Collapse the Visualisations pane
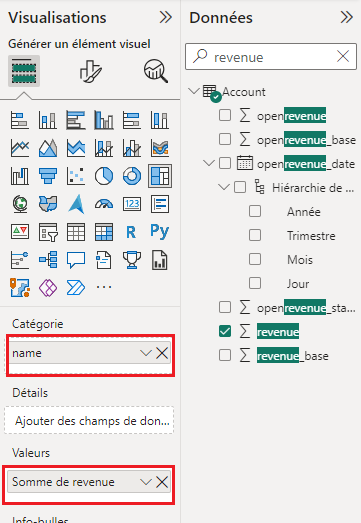Screen dimensions: 361x523 click(x=166, y=17)
